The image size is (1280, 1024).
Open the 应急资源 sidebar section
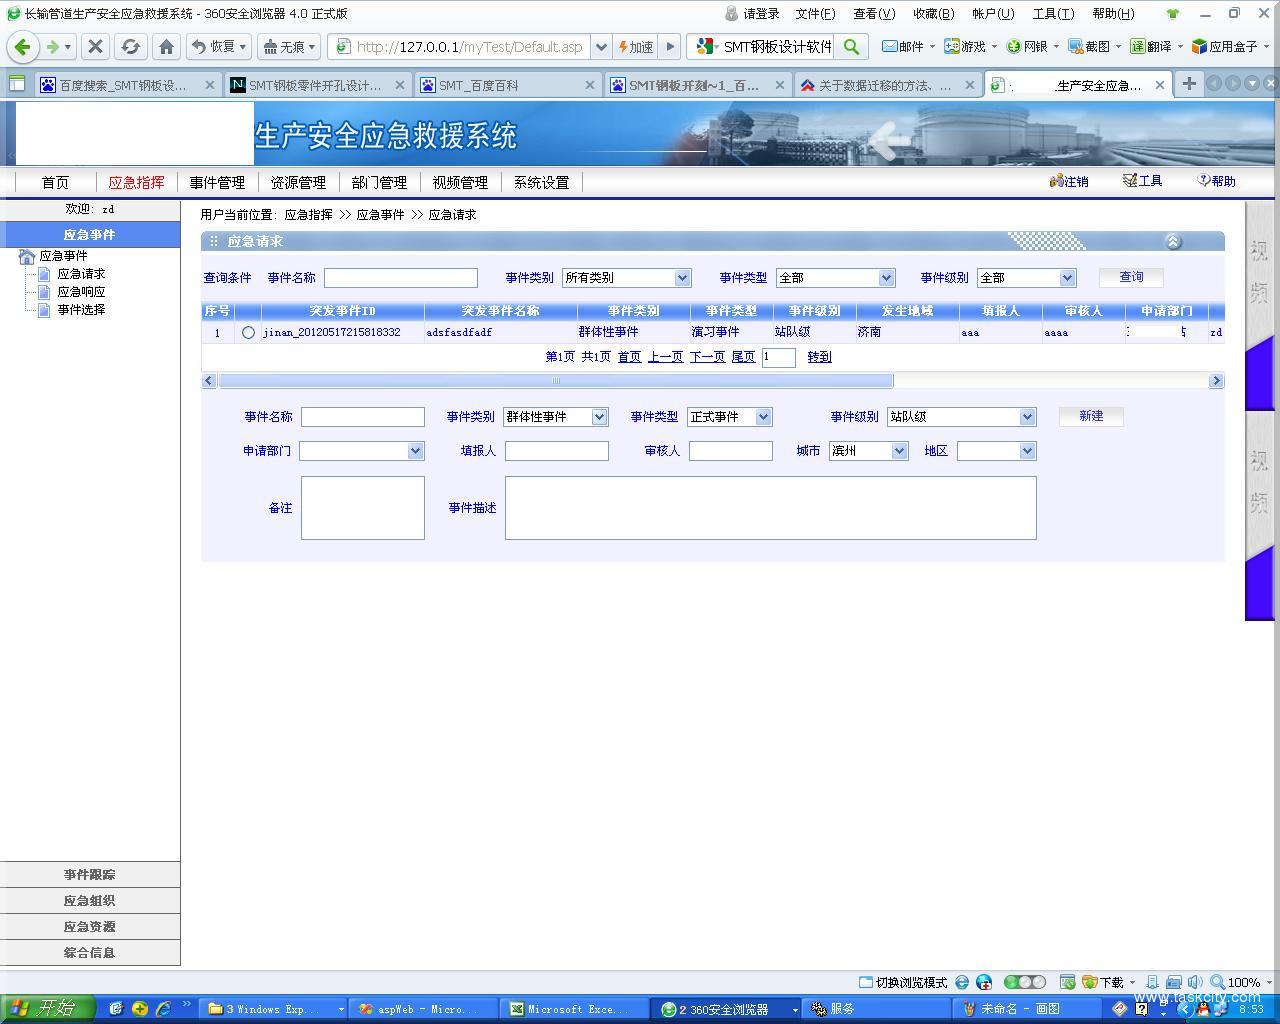[90, 927]
